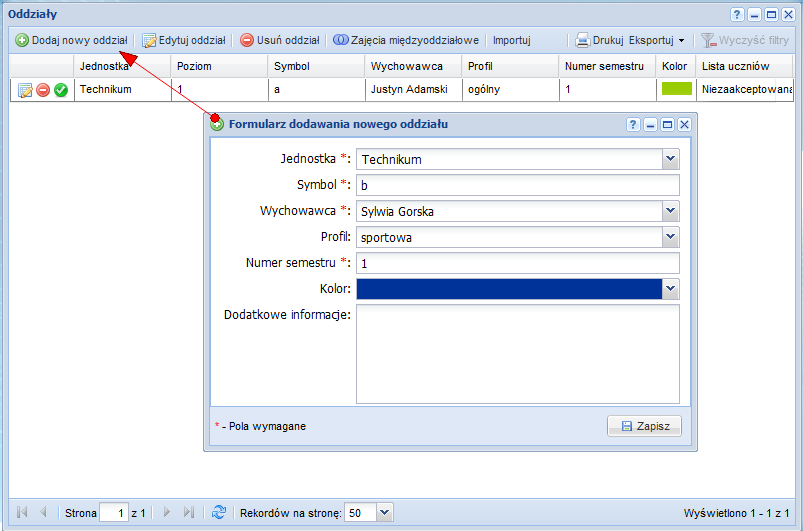Click green accept icon in Technikum row
The width and height of the screenshot is (803, 531).
point(61,90)
